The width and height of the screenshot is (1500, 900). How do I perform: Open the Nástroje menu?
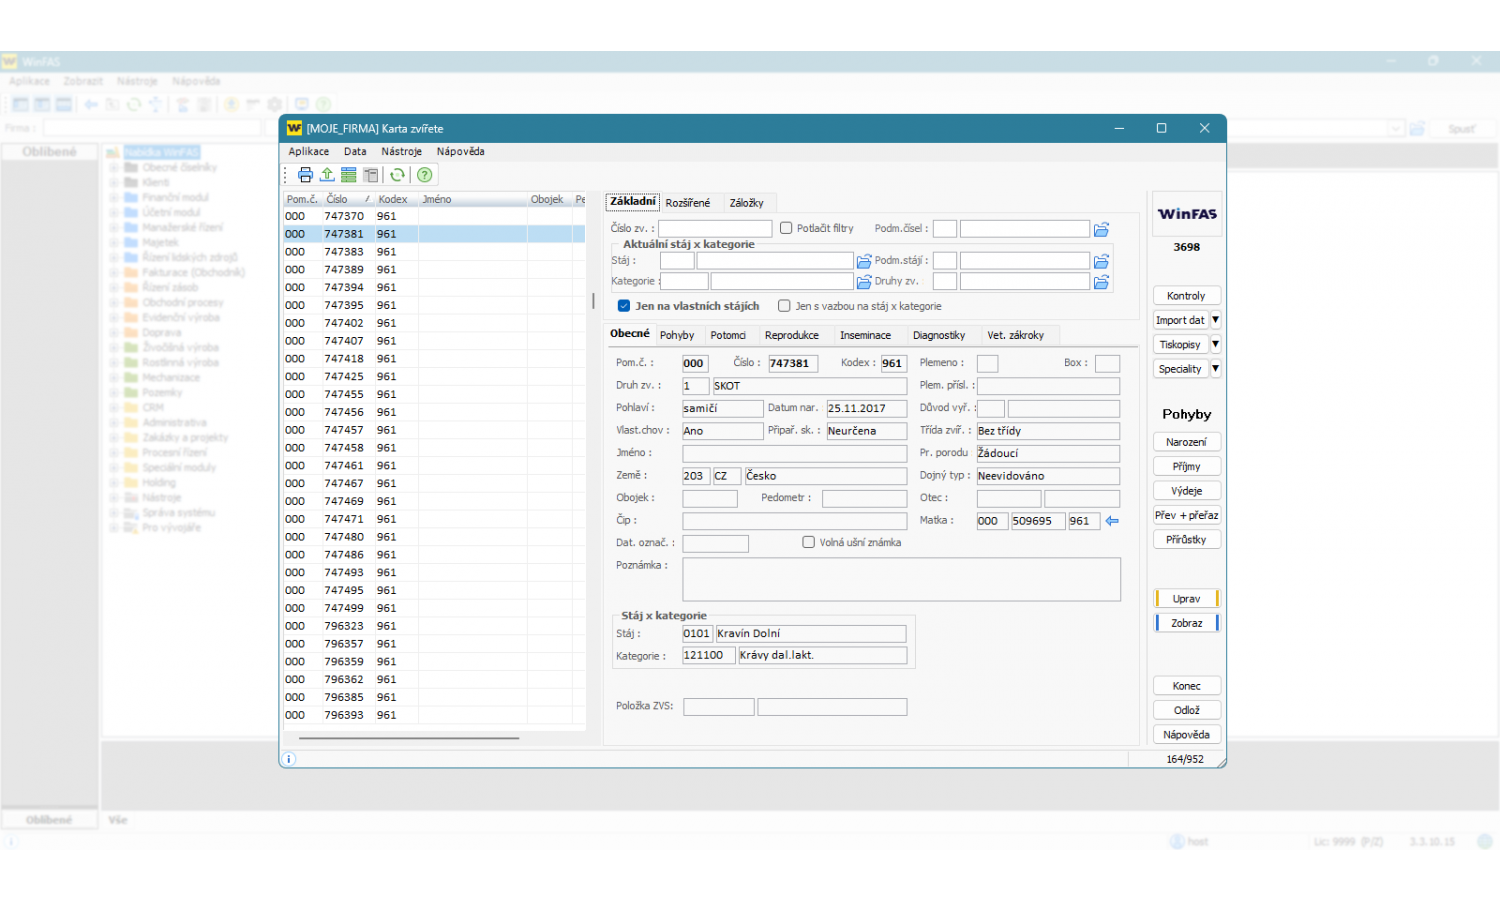[x=401, y=152]
